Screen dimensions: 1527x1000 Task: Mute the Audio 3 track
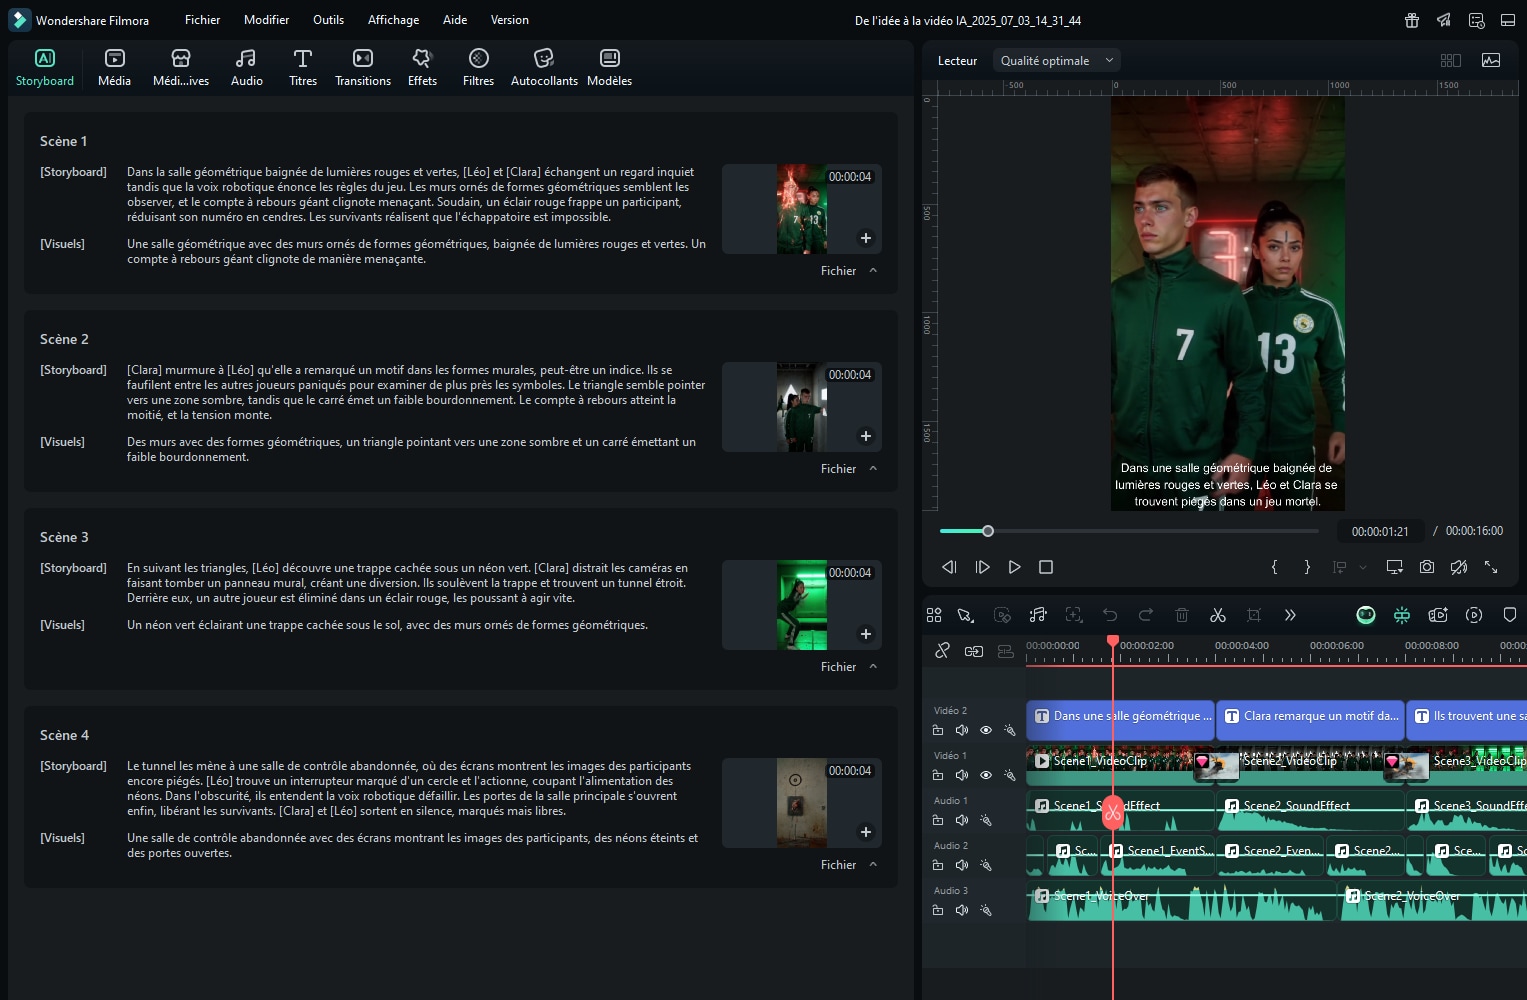(x=961, y=910)
